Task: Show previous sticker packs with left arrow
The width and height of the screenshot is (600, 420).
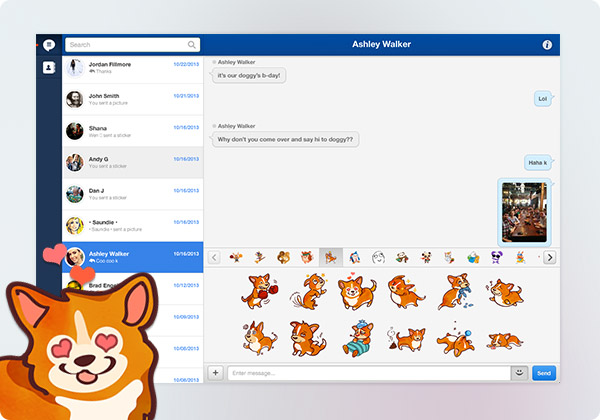Action: tap(214, 257)
